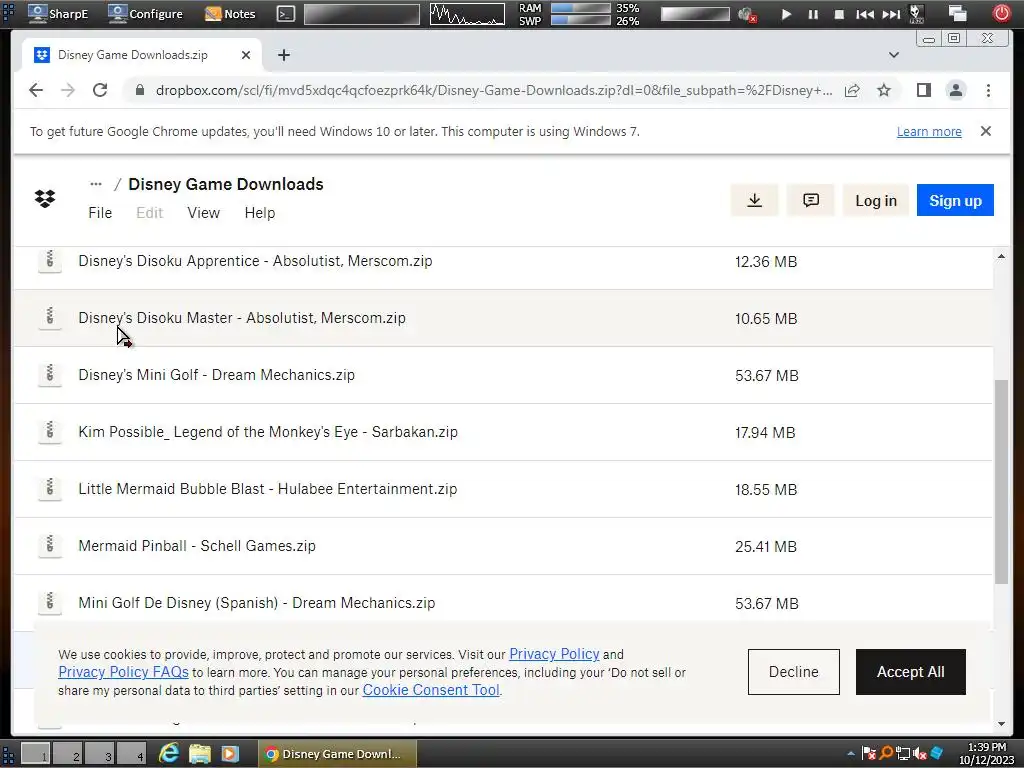Viewport: 1024px width, 768px height.
Task: Click the share page icon in address bar
Action: [852, 90]
